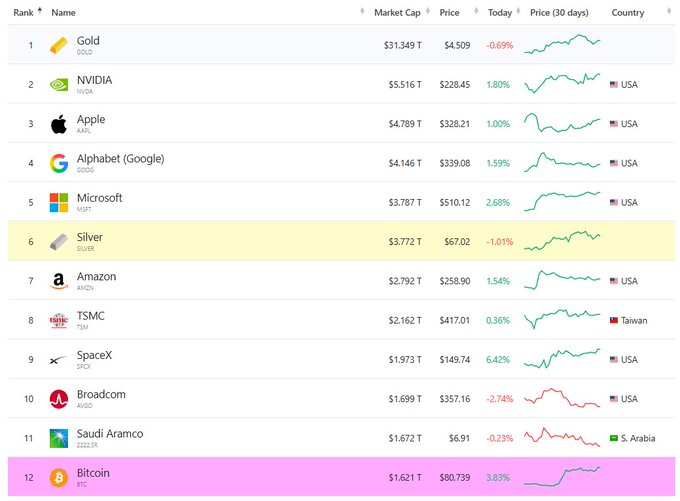Image resolution: width=680 pixels, height=501 pixels.
Task: Click the Taiwan country label
Action: (x=634, y=321)
